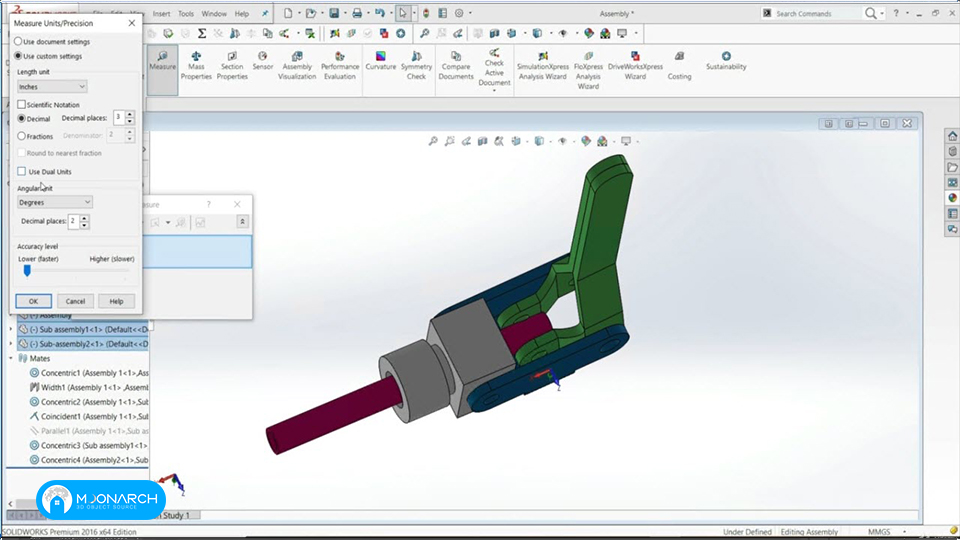Open Performance Evaluation

tap(340, 66)
